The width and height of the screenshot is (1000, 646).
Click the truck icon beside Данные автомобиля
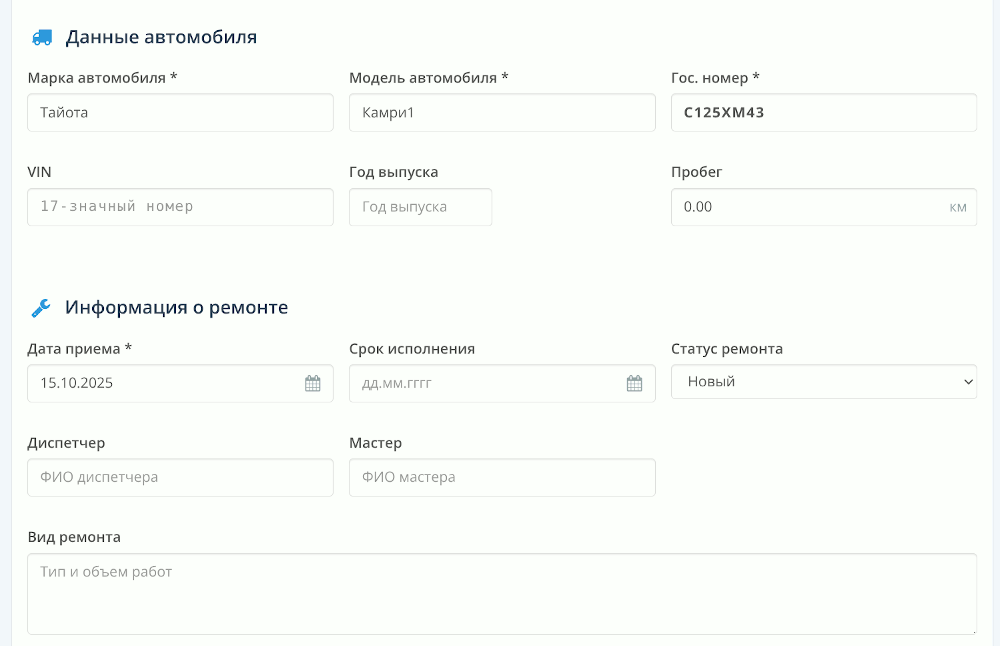[x=42, y=38]
